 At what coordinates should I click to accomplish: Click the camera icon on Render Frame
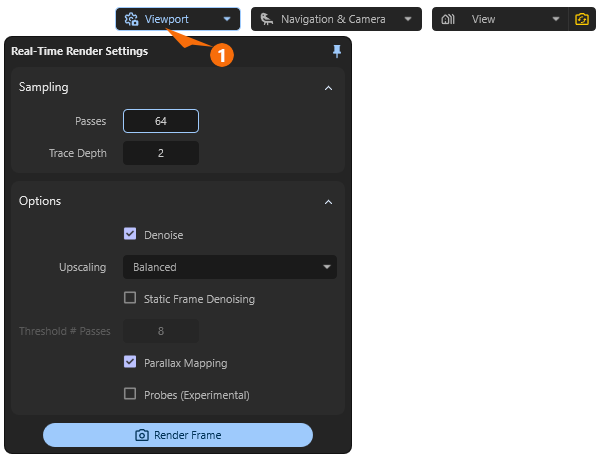pyautogui.click(x=142, y=435)
